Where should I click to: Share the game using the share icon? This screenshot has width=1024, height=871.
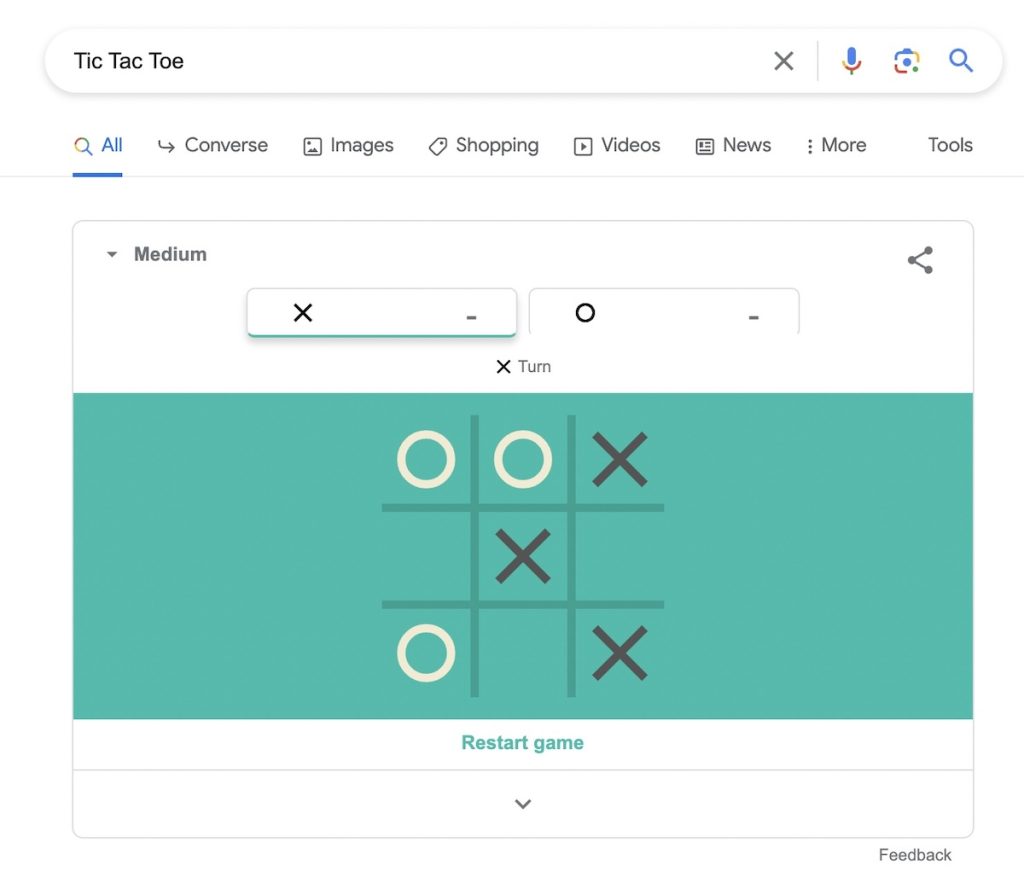920,259
